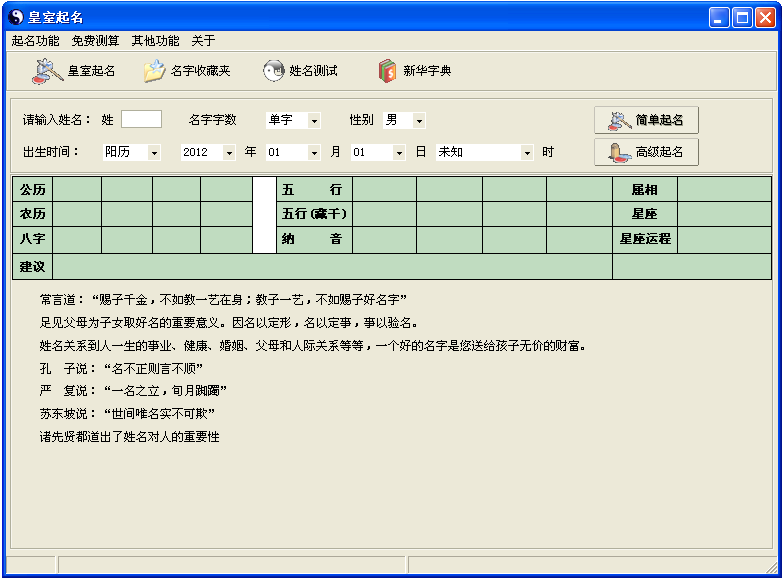Open the month dropdown before 月
Viewport: 784px width, 578px height.
point(314,152)
